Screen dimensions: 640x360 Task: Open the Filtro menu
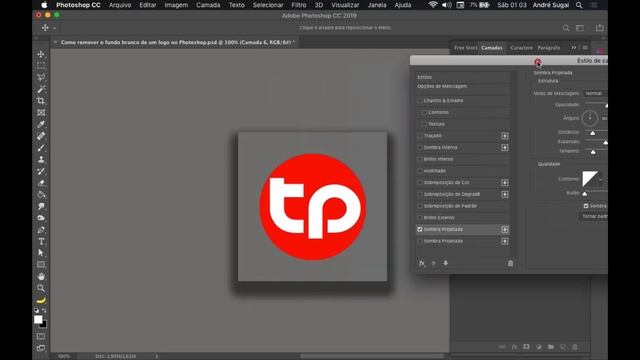pyautogui.click(x=299, y=5)
